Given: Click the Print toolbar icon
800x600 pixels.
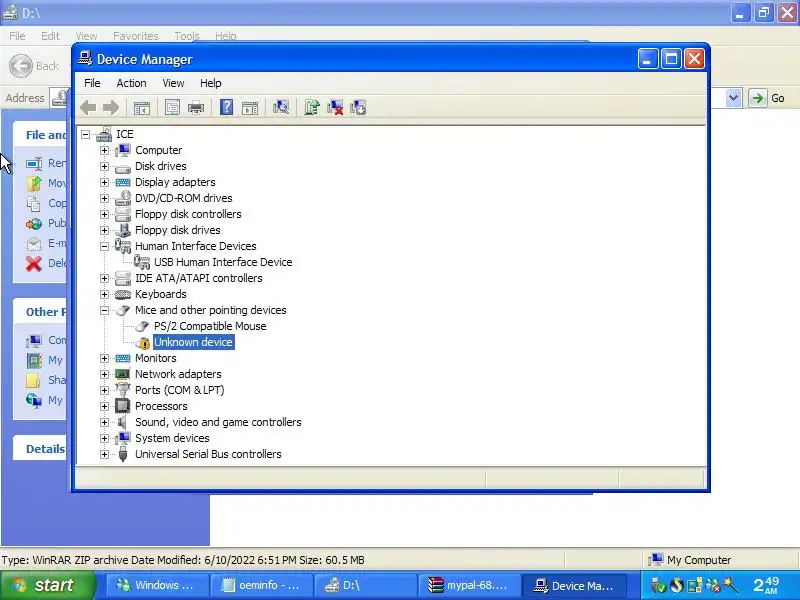Looking at the screenshot, I should pyautogui.click(x=196, y=108).
